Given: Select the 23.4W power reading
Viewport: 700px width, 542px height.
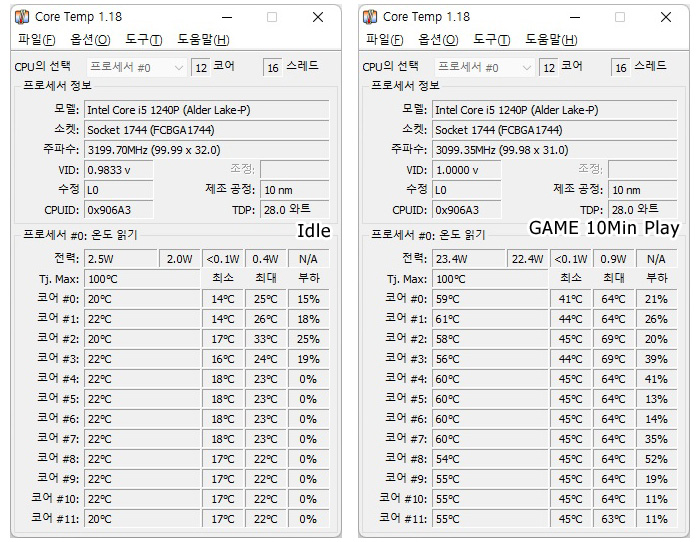Looking at the screenshot, I should [468, 259].
